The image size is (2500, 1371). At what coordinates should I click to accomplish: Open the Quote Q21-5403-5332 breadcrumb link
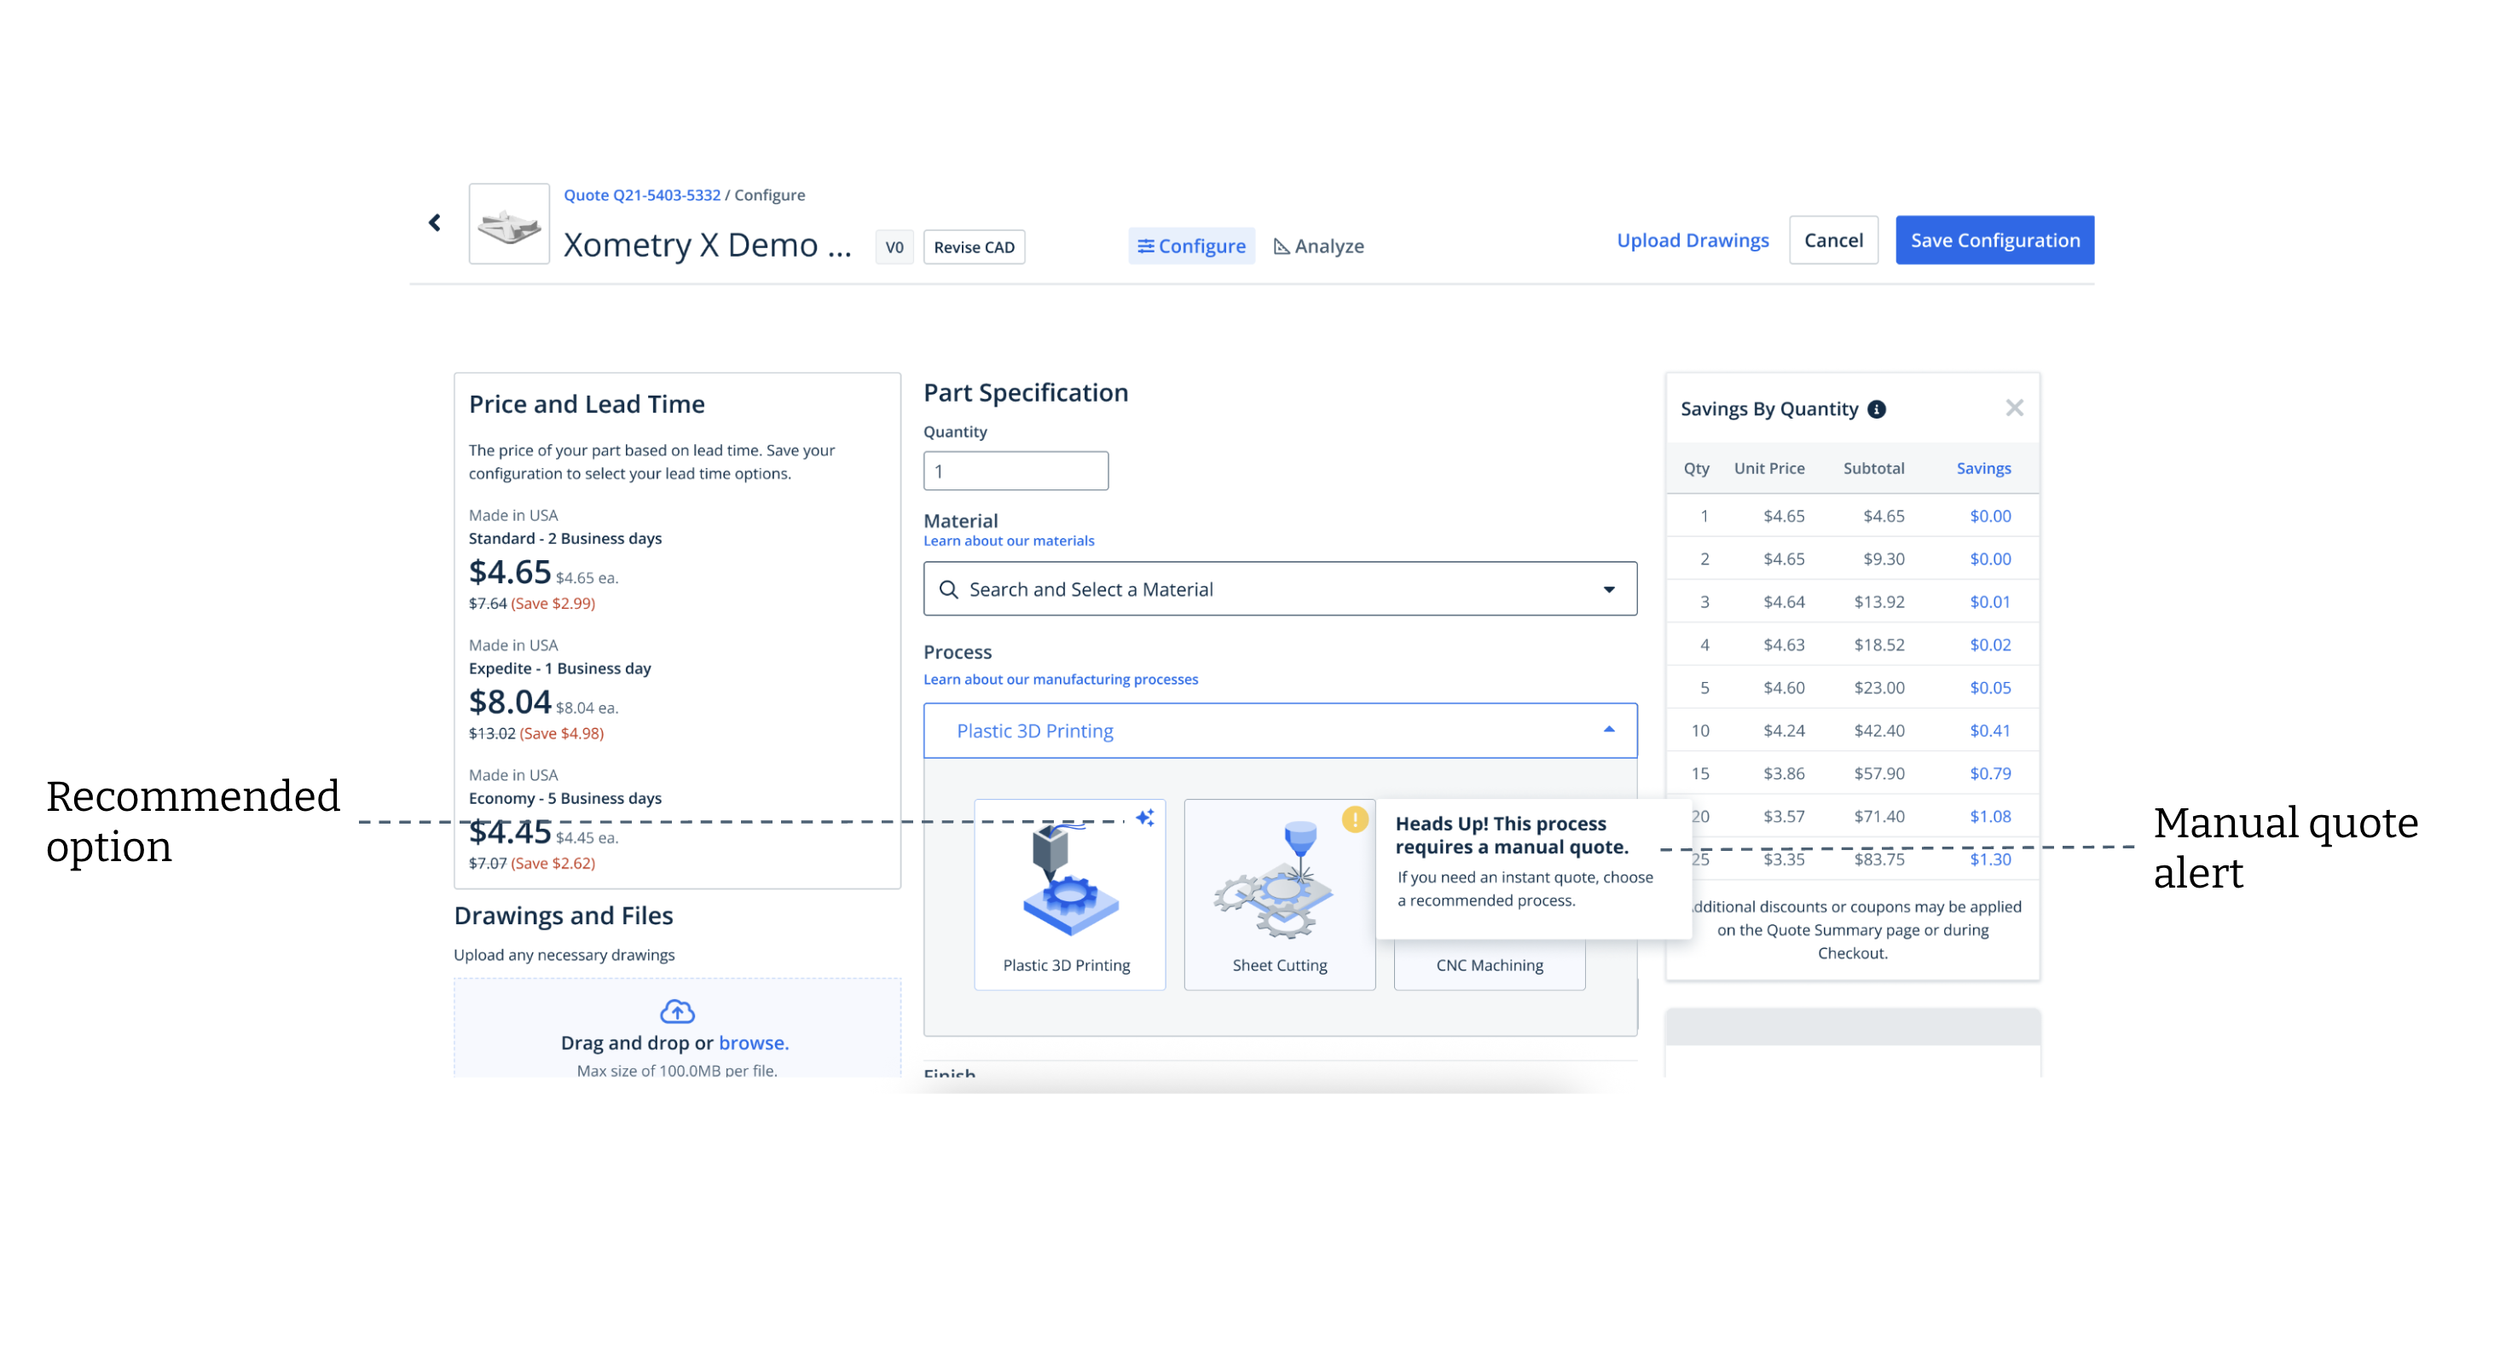pyautogui.click(x=642, y=195)
